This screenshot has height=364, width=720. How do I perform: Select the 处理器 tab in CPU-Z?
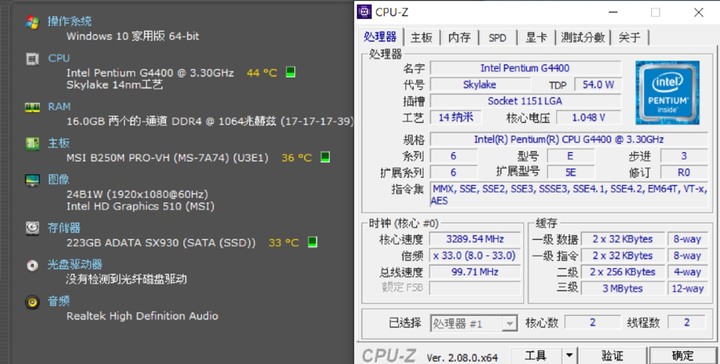[x=380, y=37]
